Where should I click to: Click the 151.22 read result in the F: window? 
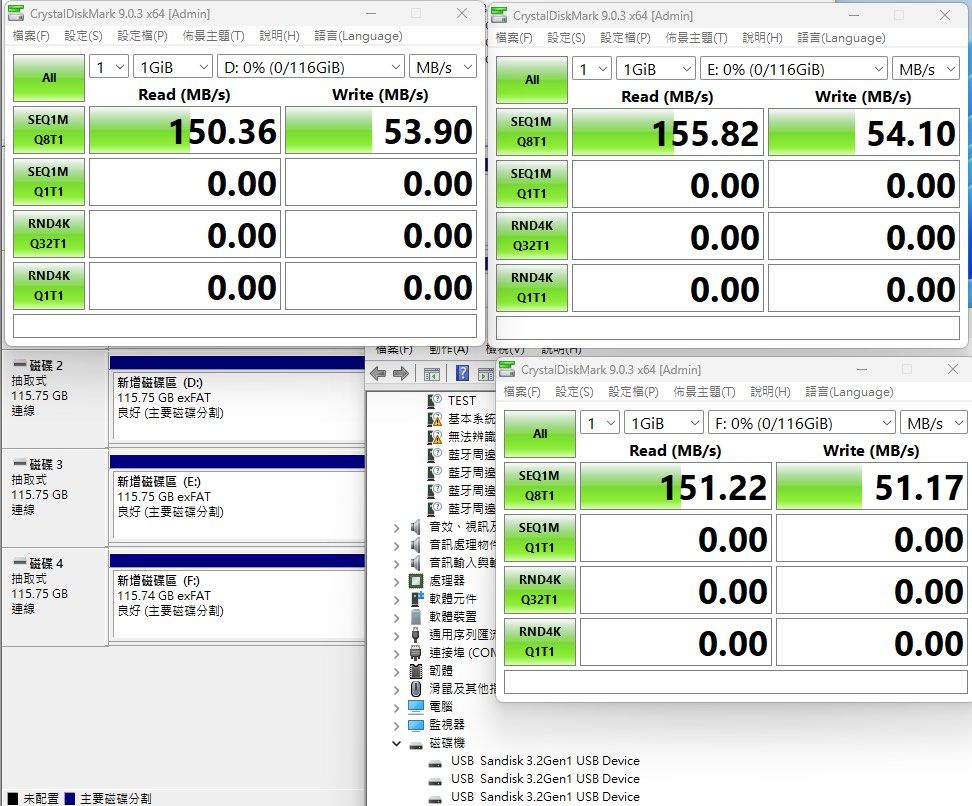click(x=676, y=486)
